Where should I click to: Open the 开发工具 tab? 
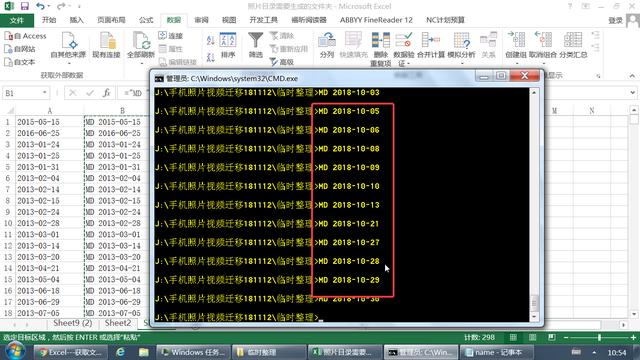tap(263, 20)
